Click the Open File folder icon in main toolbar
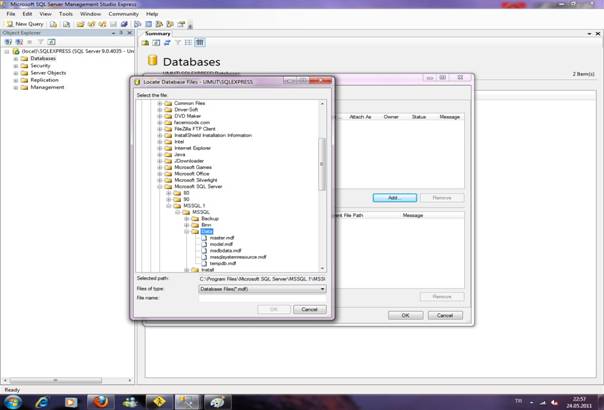604x410 pixels. point(80,24)
